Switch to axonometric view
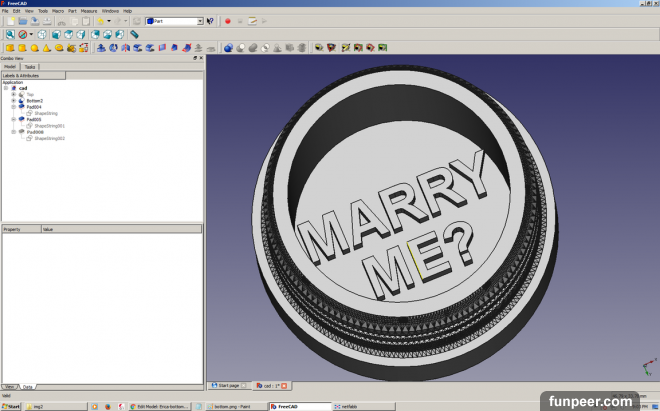The height and width of the screenshot is (411, 660). (42, 34)
